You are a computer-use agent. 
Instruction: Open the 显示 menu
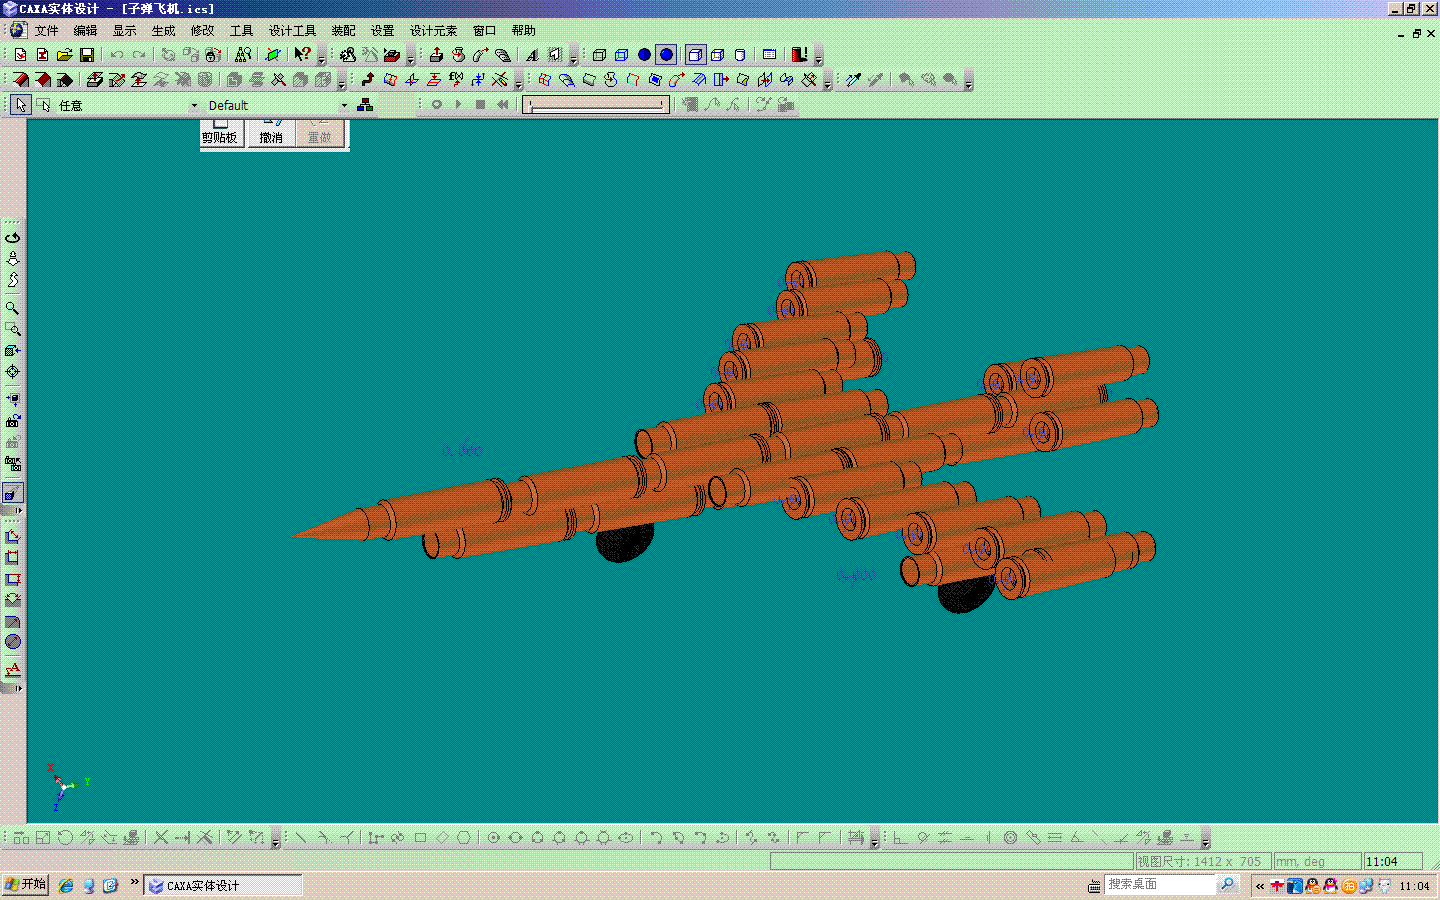pos(124,31)
